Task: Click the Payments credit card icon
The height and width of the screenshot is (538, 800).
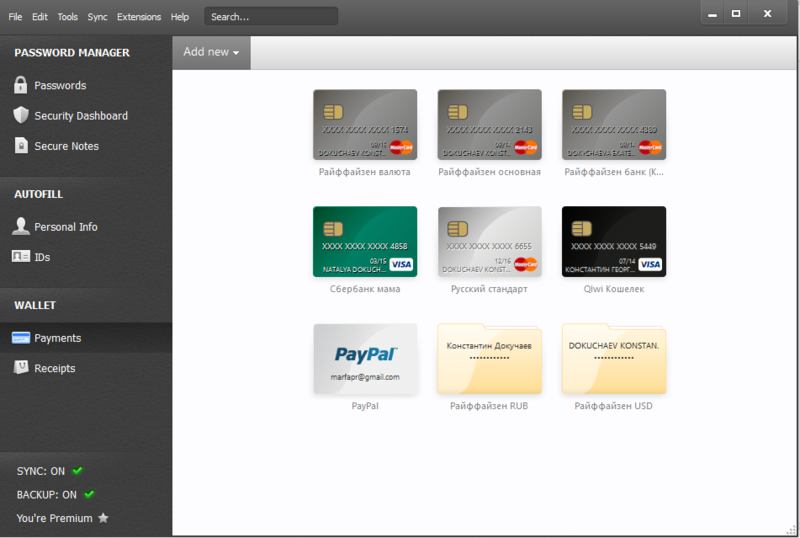Action: pos(21,338)
